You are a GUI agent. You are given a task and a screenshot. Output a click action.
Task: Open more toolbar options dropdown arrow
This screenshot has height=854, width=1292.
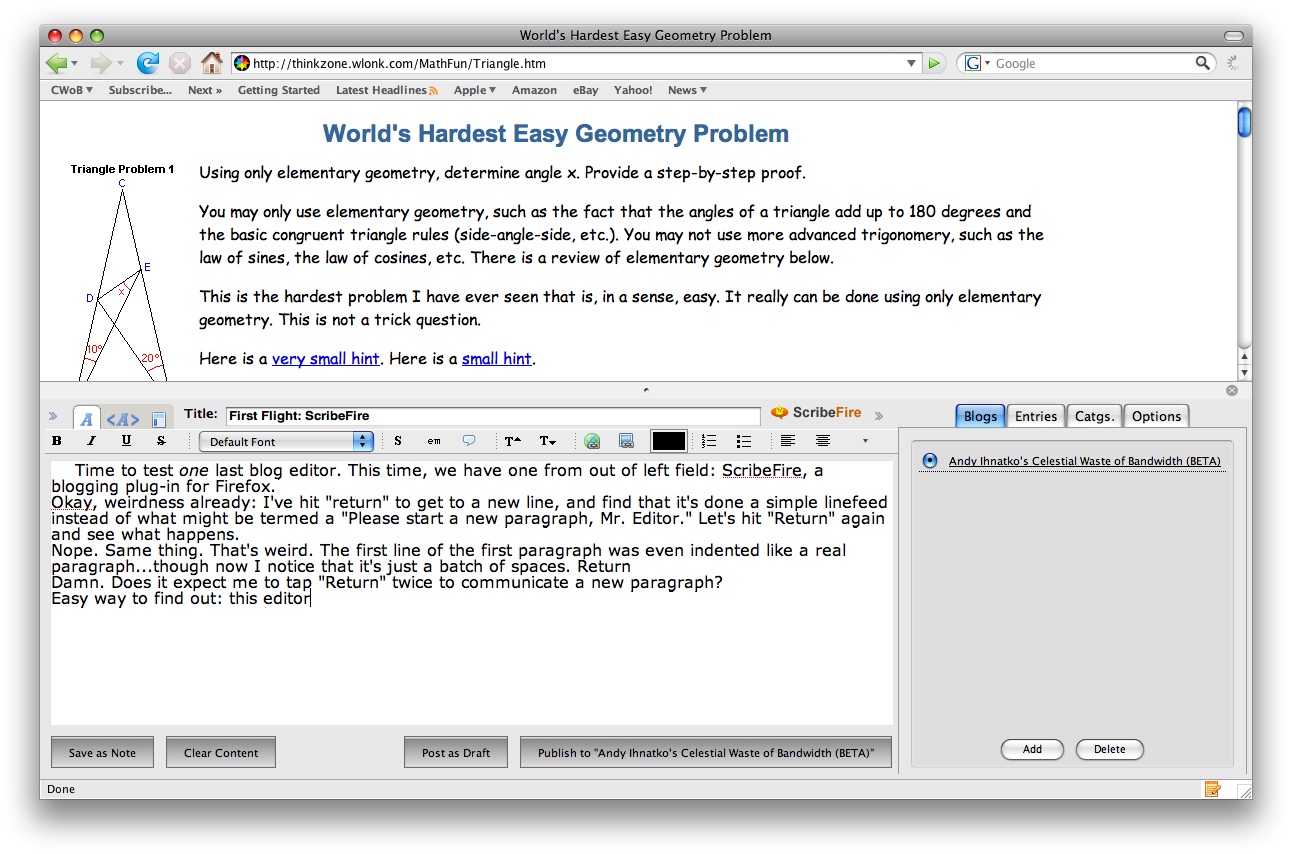[x=865, y=441]
